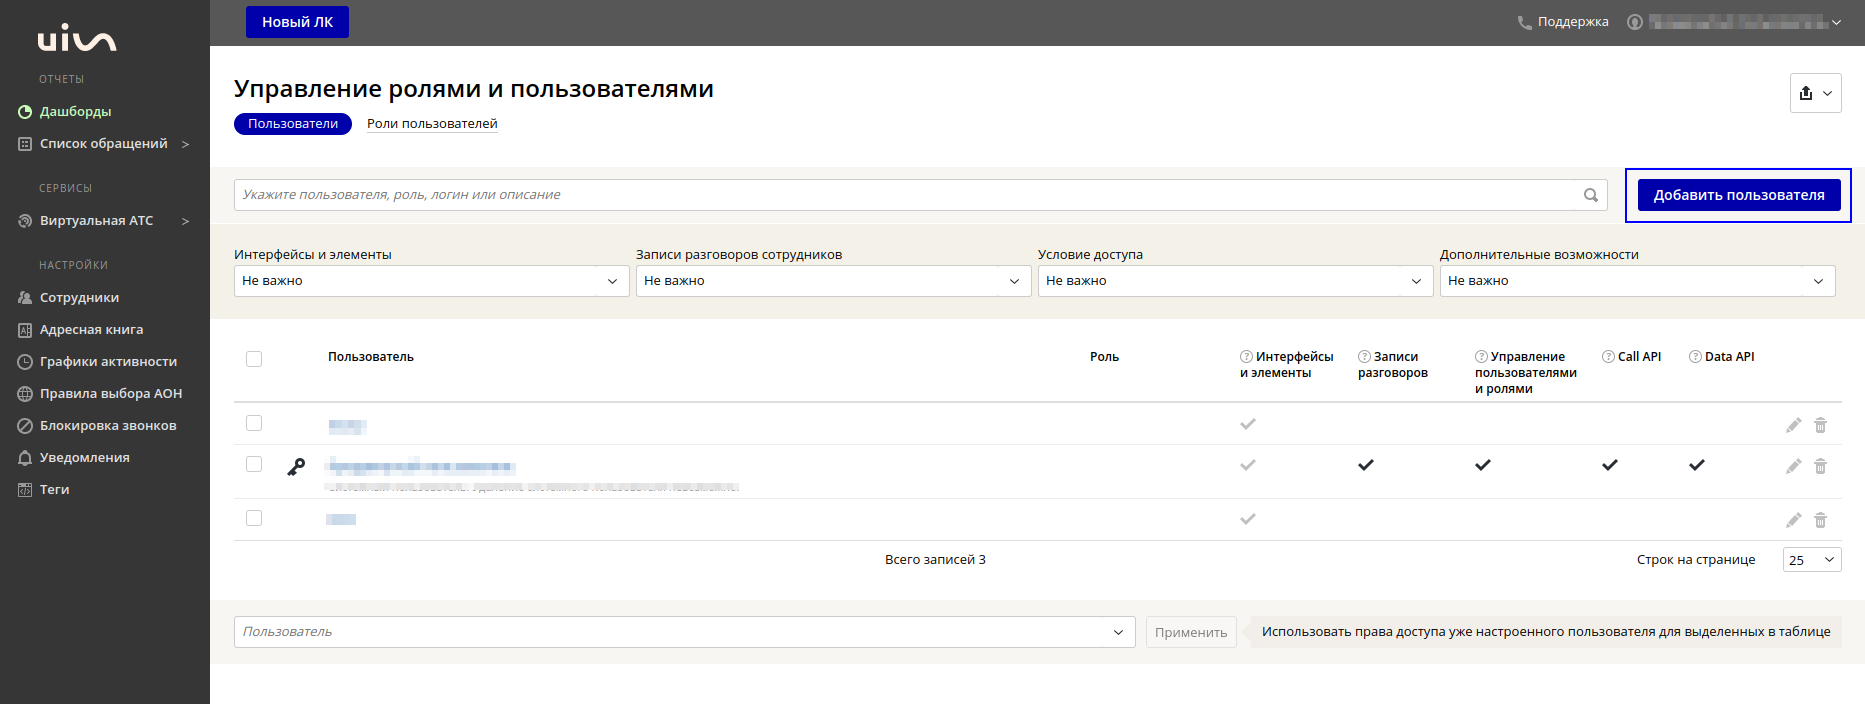Delete the second user via trash icon

tap(1820, 466)
